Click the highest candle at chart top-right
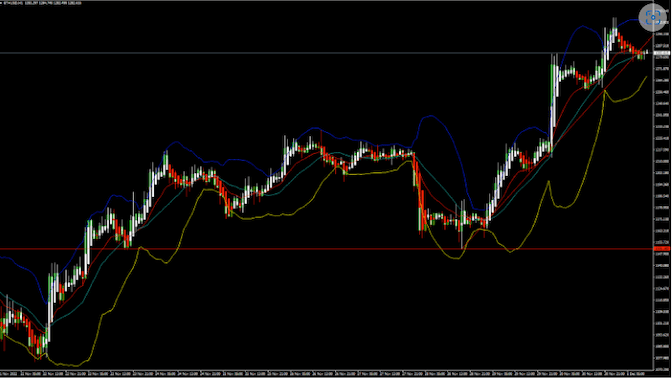The width and height of the screenshot is (672, 383). [615, 31]
